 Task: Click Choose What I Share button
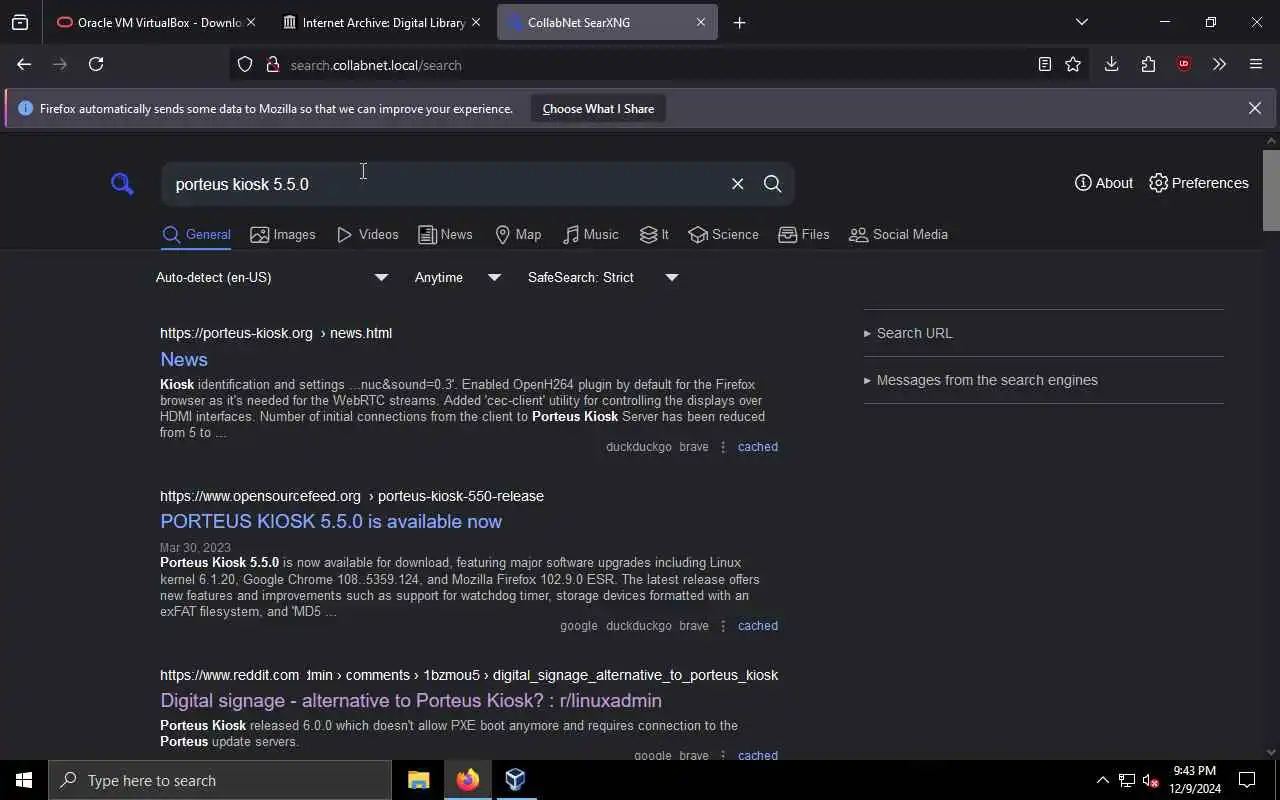[x=598, y=108]
